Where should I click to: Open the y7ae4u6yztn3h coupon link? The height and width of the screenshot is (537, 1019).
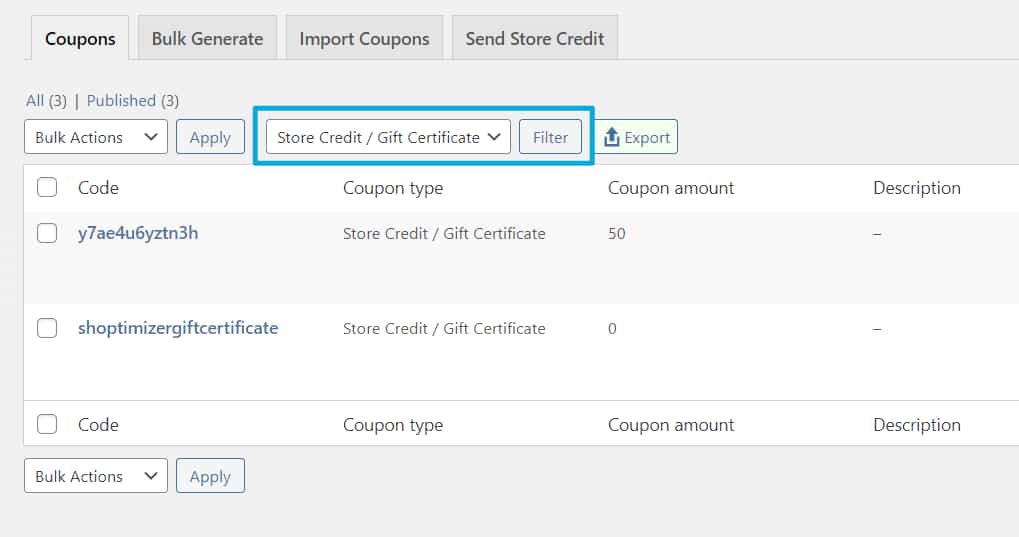coord(138,233)
